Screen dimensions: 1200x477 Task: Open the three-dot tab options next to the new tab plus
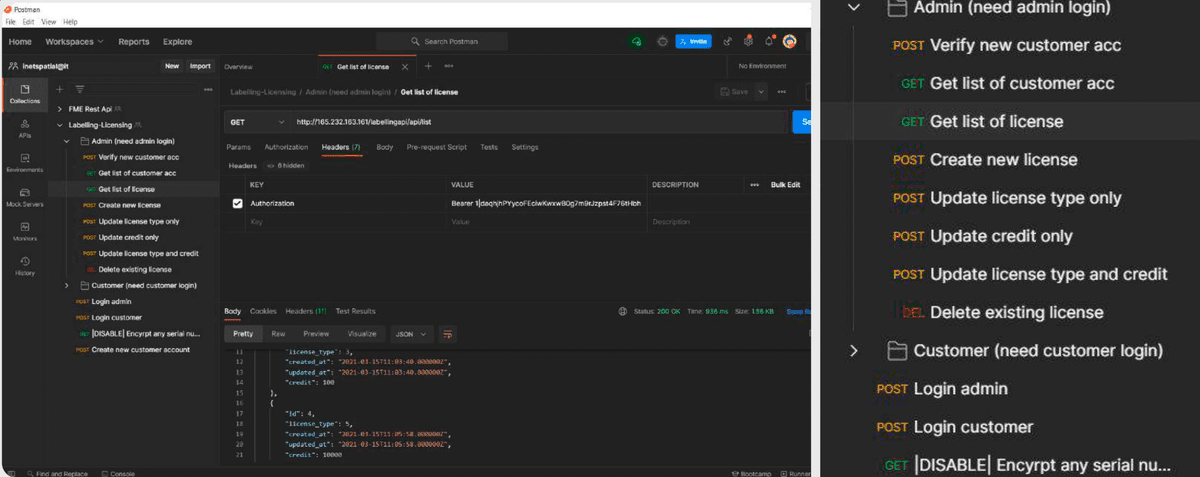[x=448, y=66]
